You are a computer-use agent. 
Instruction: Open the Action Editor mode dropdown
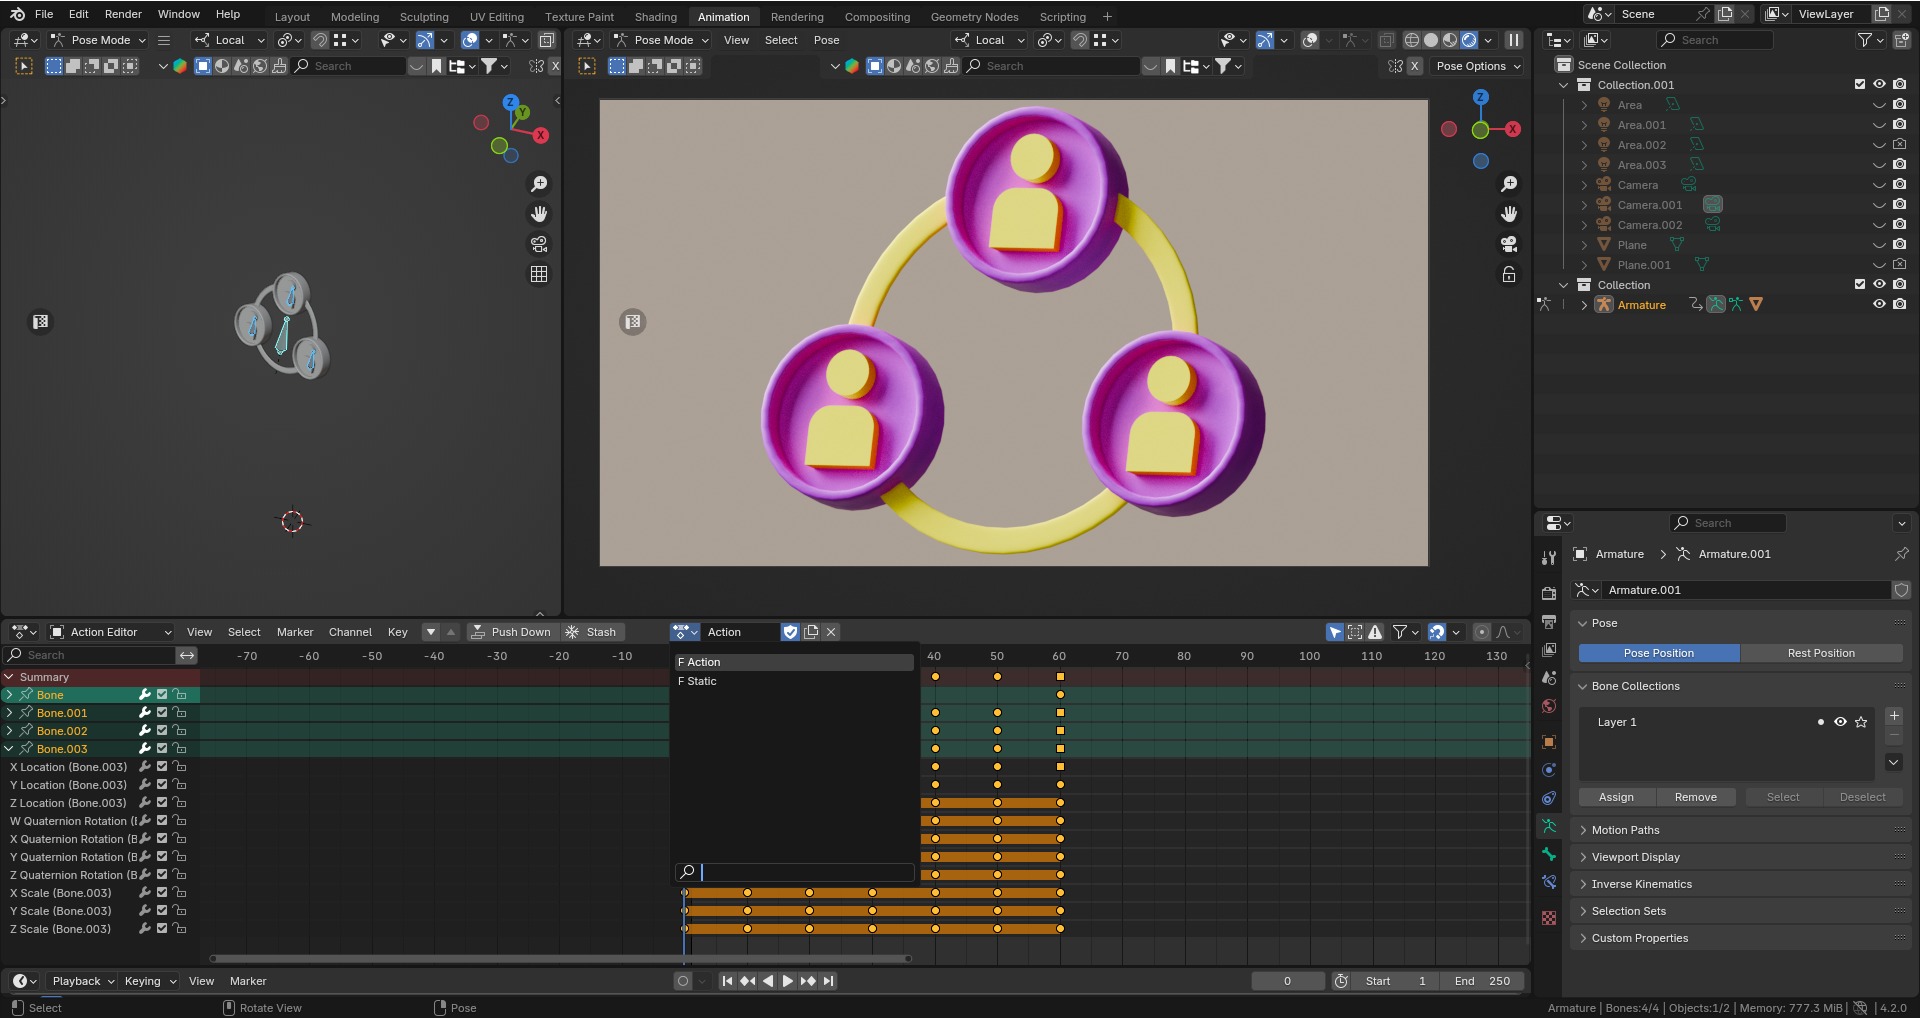click(111, 632)
